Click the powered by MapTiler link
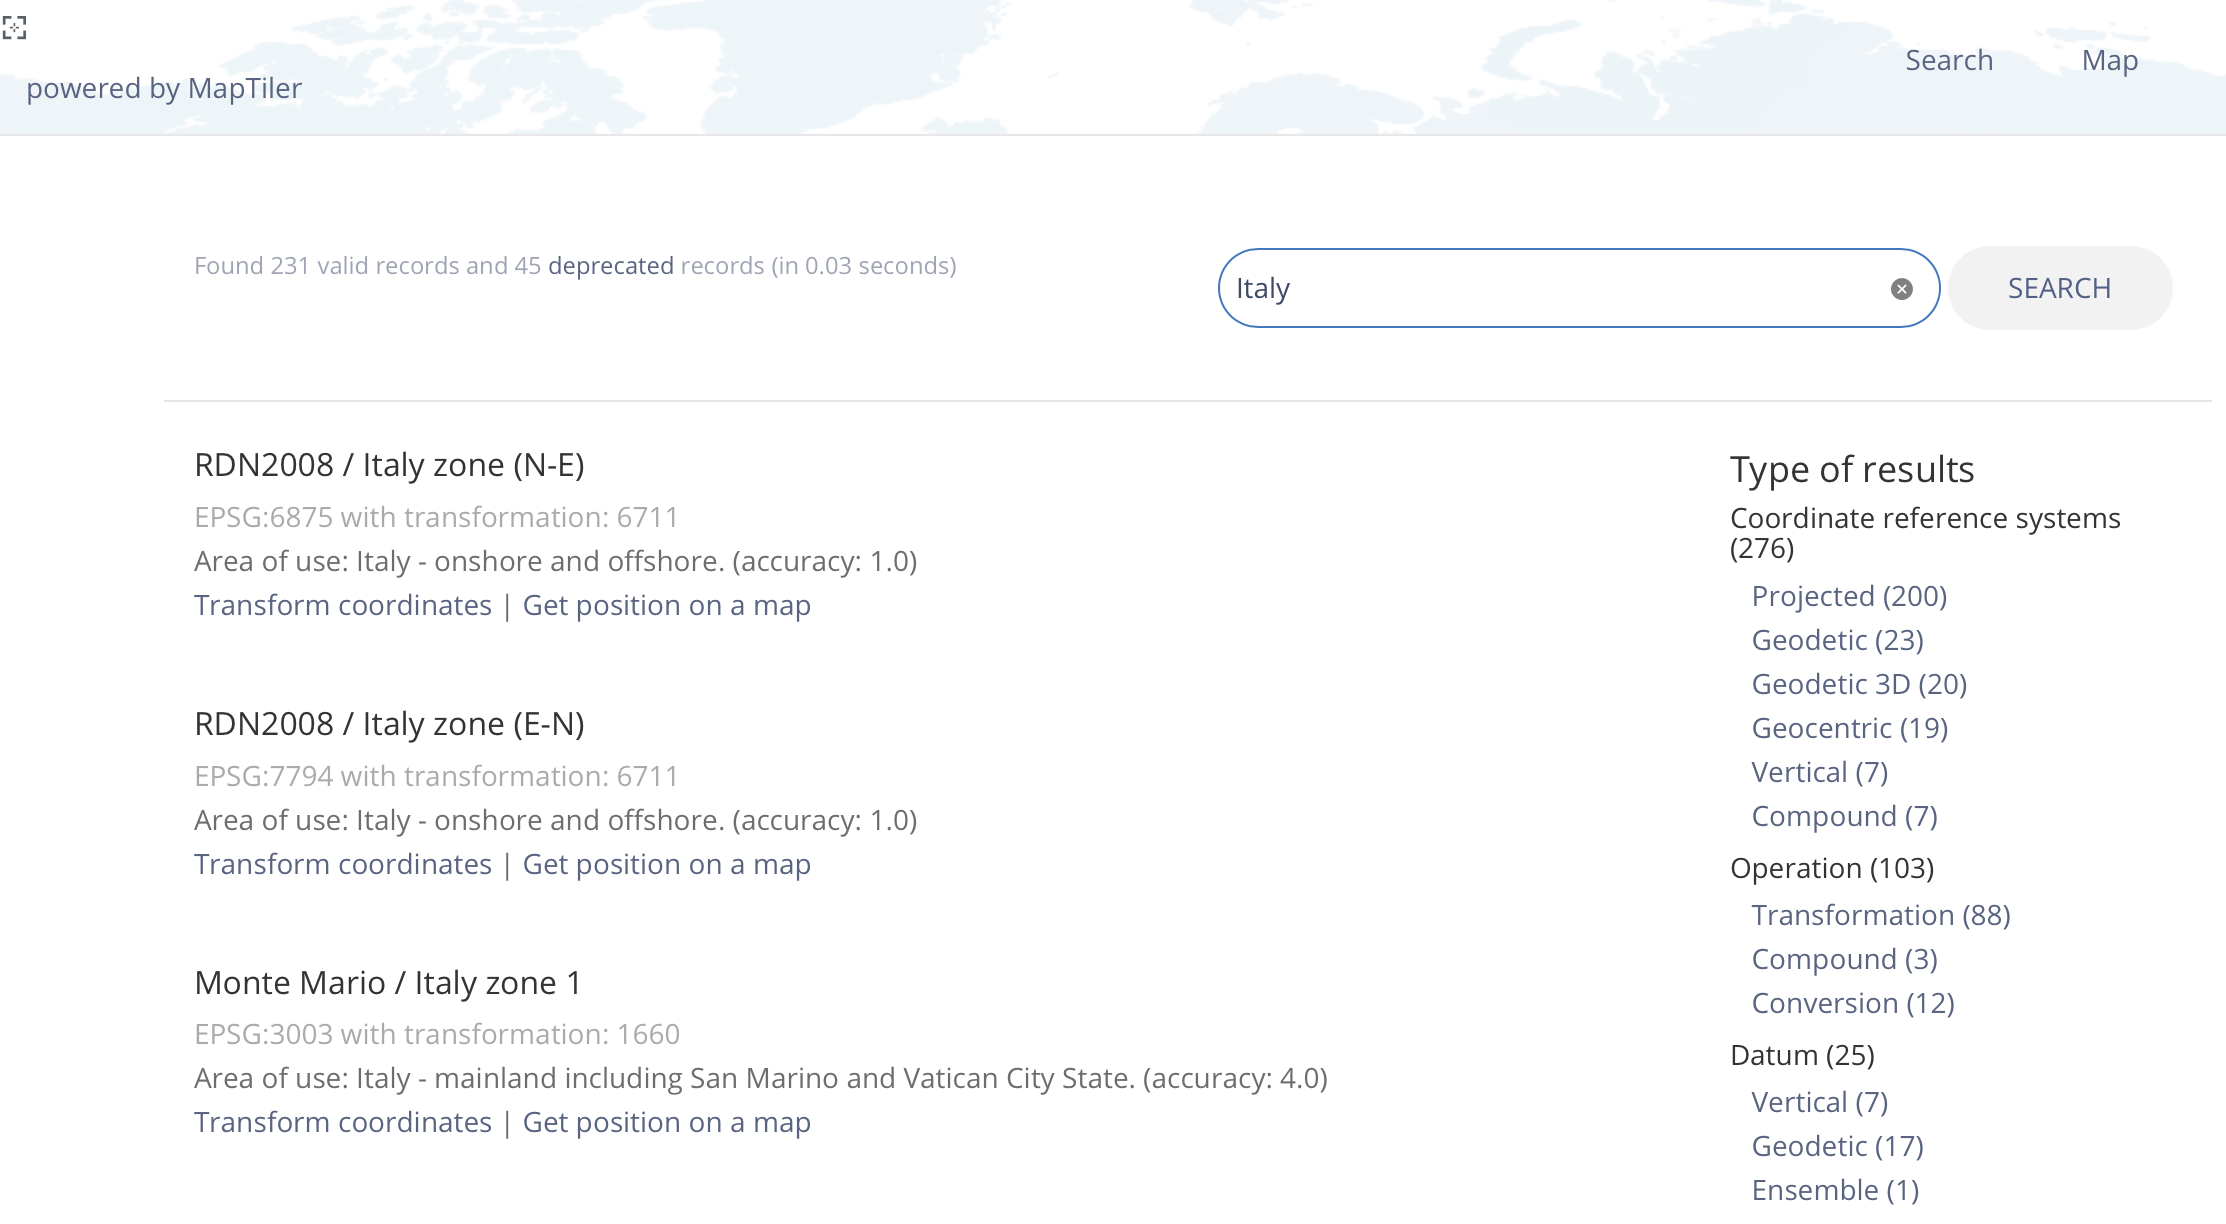The width and height of the screenshot is (2226, 1224). click(164, 89)
